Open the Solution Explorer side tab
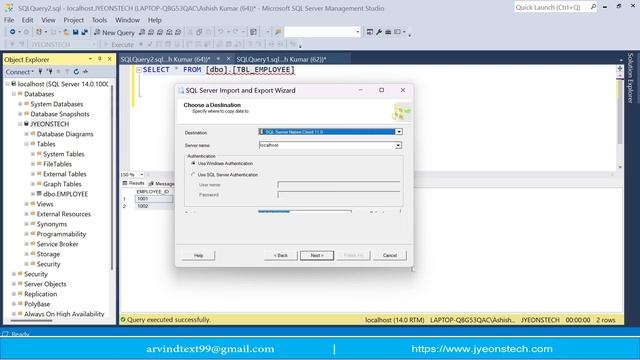Viewport: 640px width, 360px height. click(631, 78)
